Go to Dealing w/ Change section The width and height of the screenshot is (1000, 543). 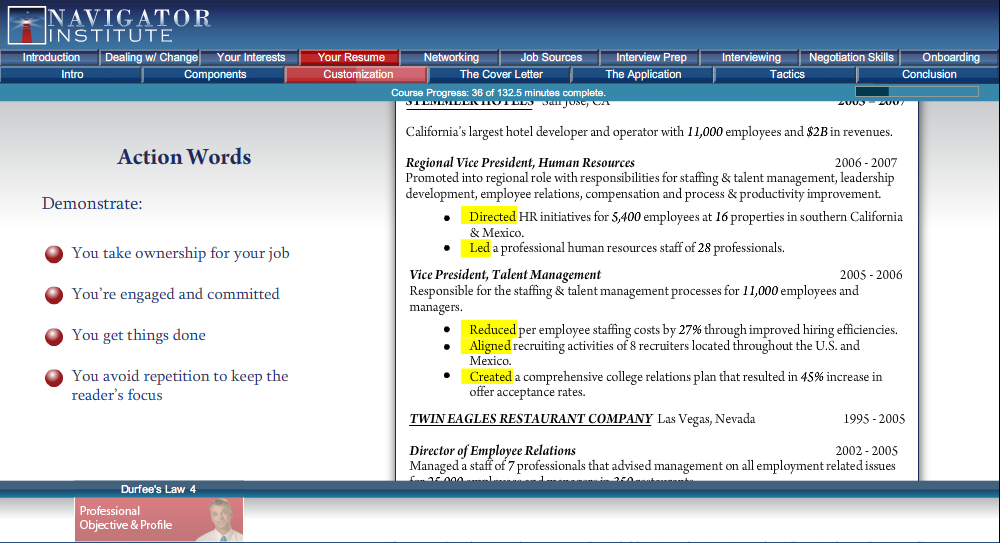point(151,57)
